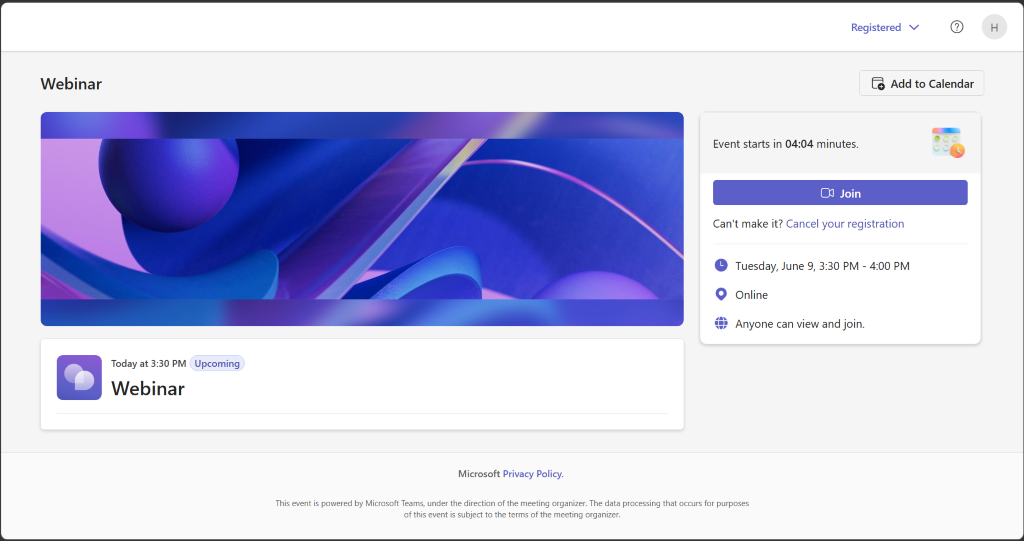Click the Webinar title in the event card
Screen dimensions: 1024x541
click(148, 388)
